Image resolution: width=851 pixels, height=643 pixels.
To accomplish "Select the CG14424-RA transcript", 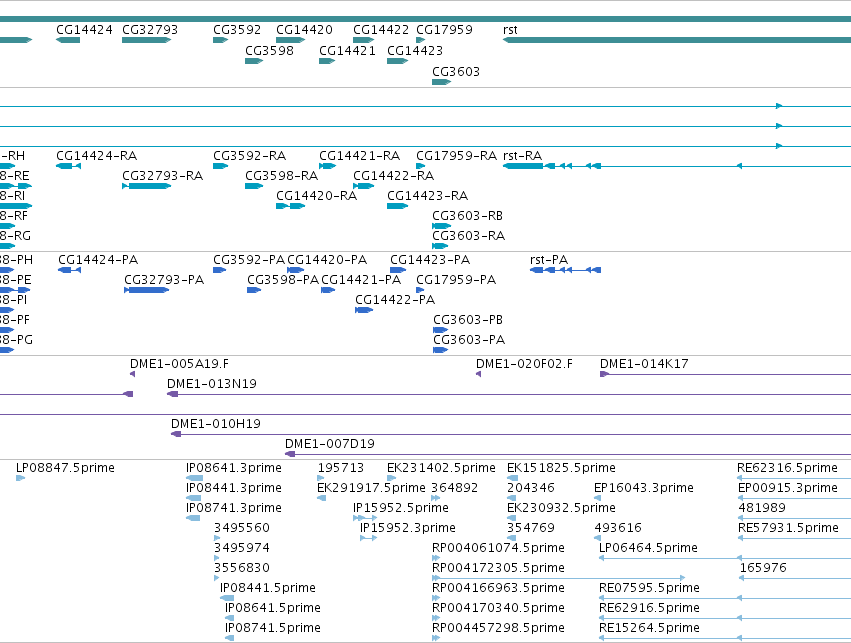I will point(68,165).
